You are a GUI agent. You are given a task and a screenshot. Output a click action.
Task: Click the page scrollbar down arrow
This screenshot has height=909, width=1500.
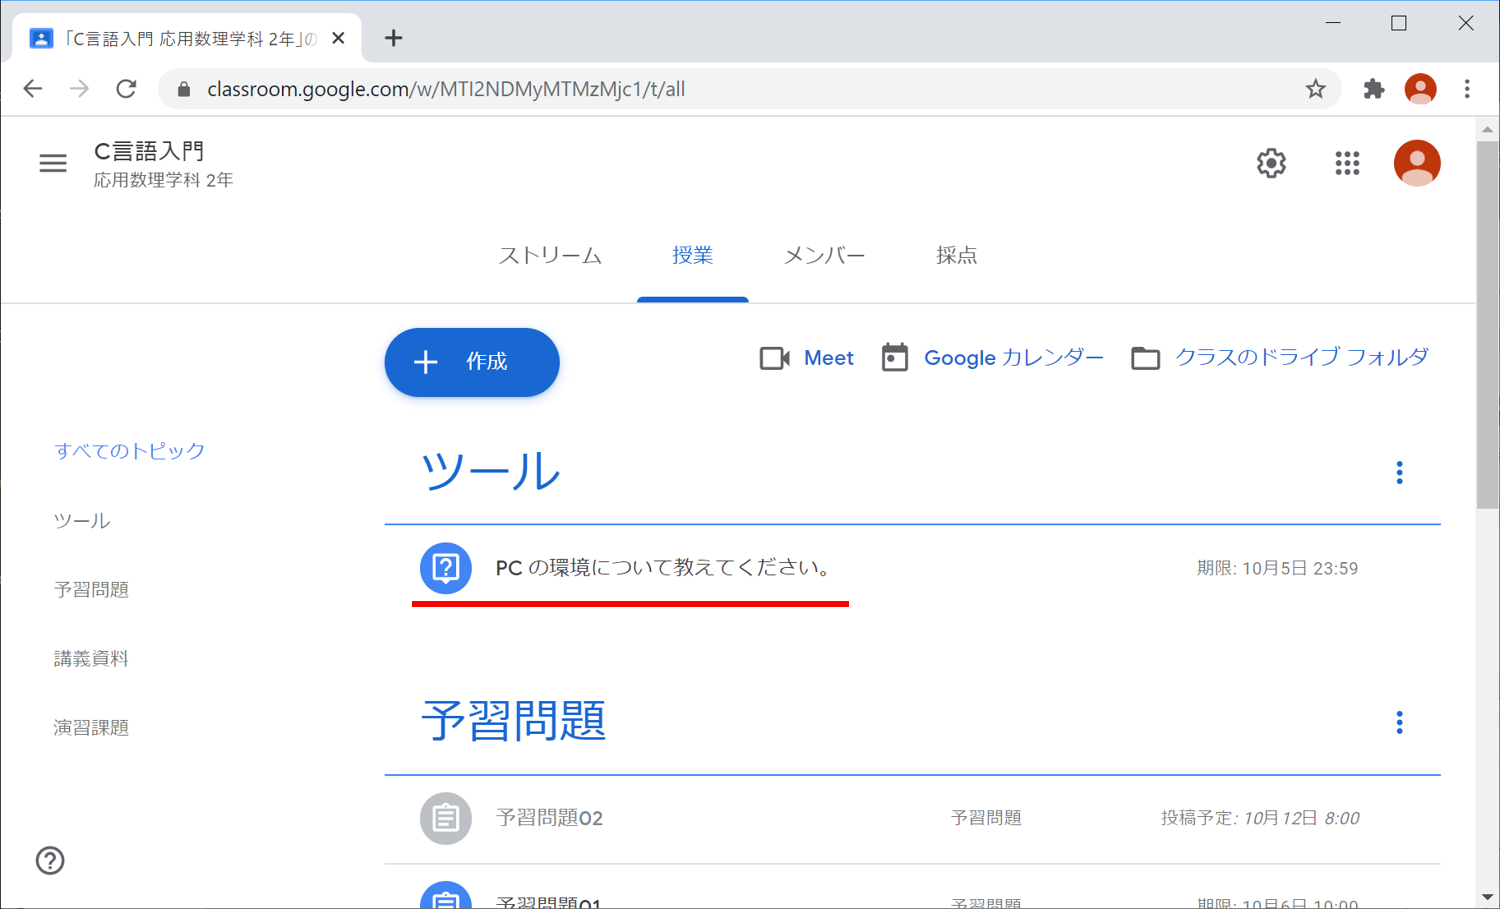point(1487,897)
